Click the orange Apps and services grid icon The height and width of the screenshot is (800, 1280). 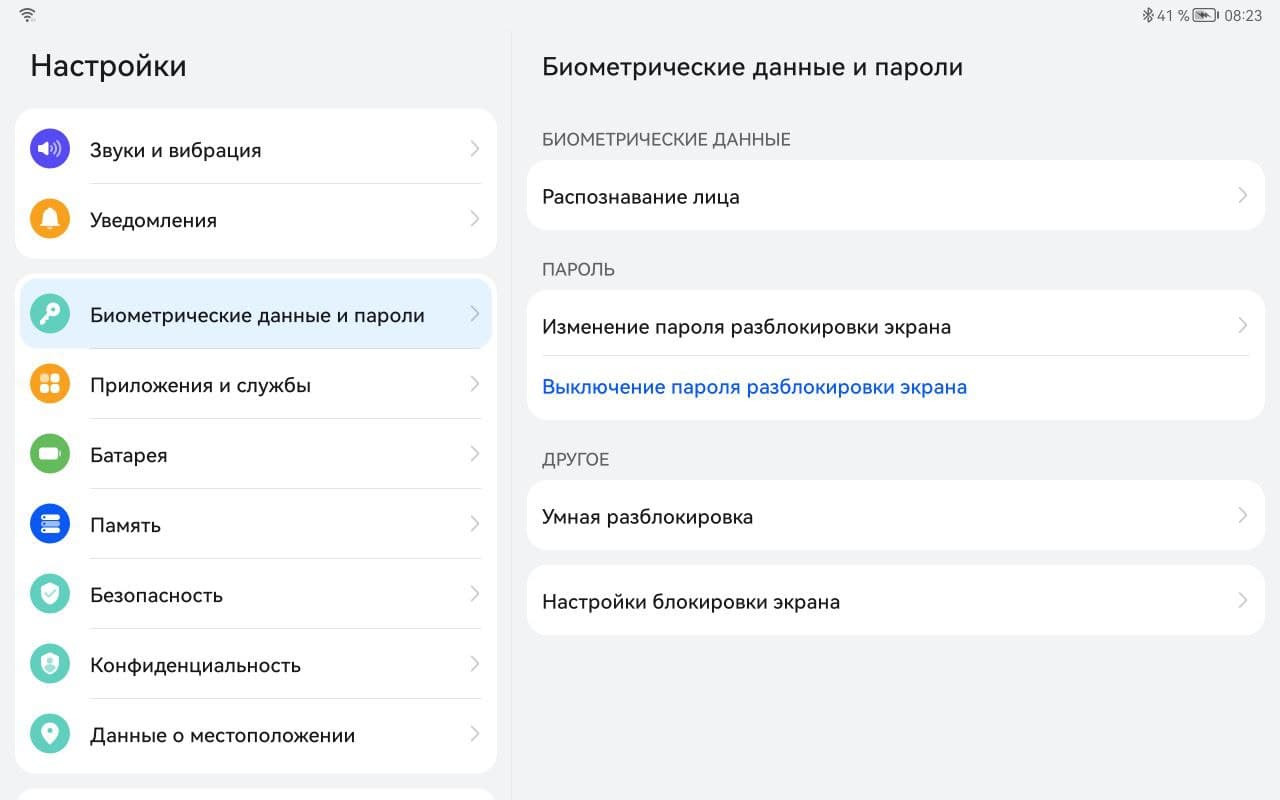click(50, 384)
